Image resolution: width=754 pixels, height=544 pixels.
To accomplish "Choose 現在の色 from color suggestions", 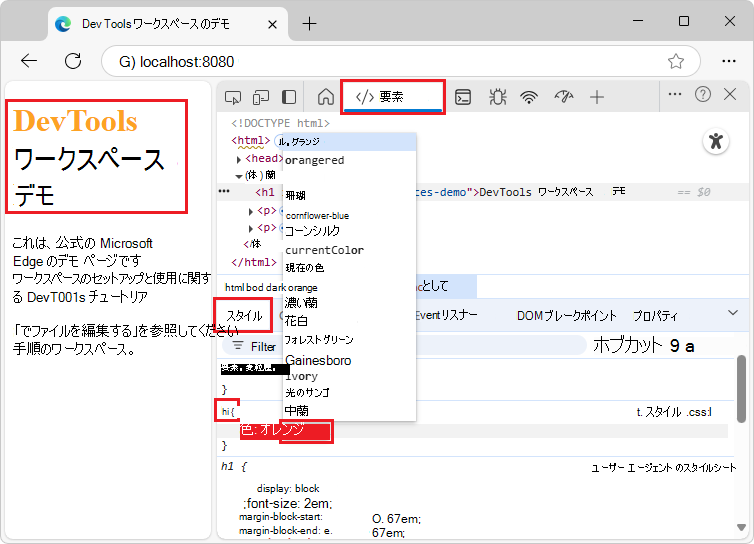I will pyautogui.click(x=349, y=267).
